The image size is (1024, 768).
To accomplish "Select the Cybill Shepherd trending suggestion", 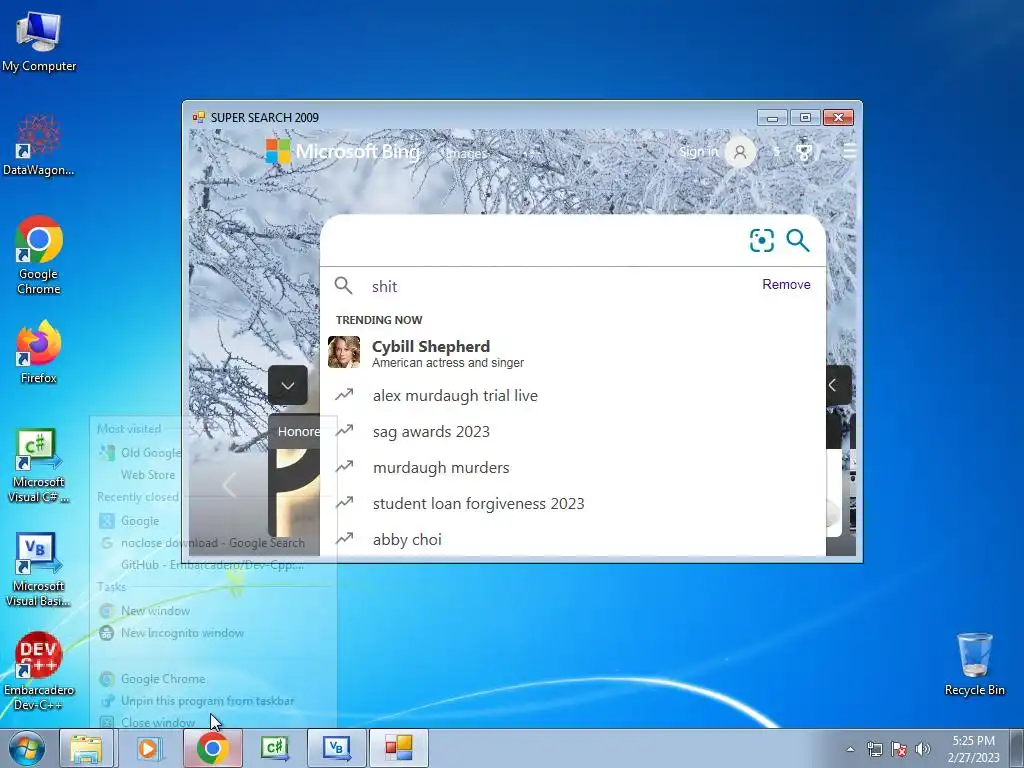I will pos(573,353).
